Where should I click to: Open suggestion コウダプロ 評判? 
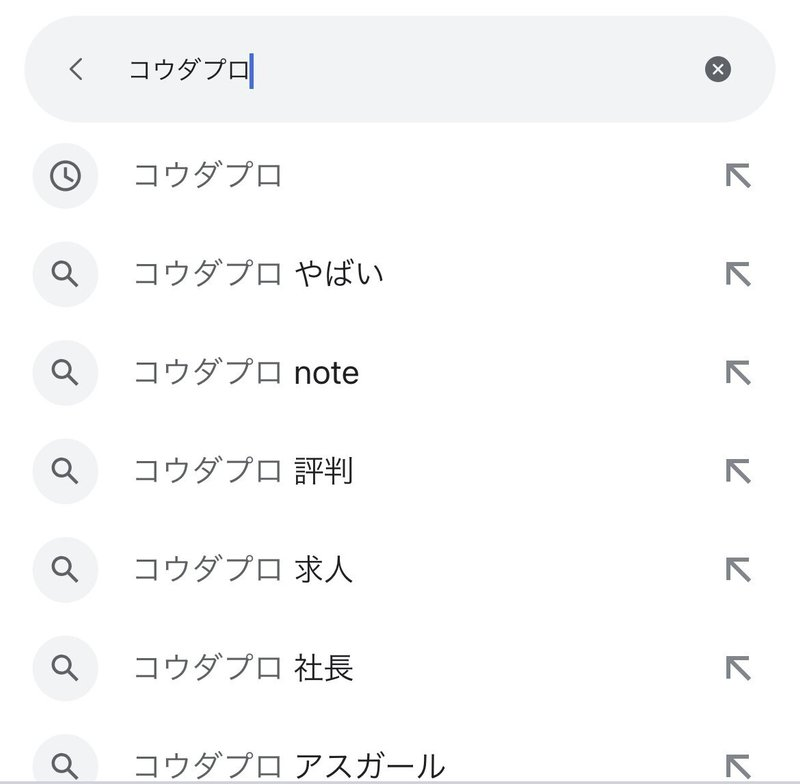243,471
